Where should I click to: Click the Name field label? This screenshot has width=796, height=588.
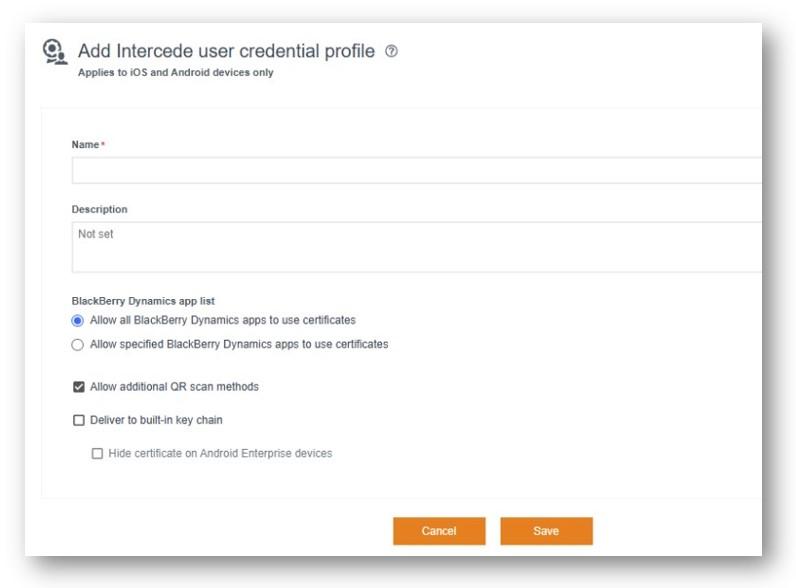tap(86, 145)
